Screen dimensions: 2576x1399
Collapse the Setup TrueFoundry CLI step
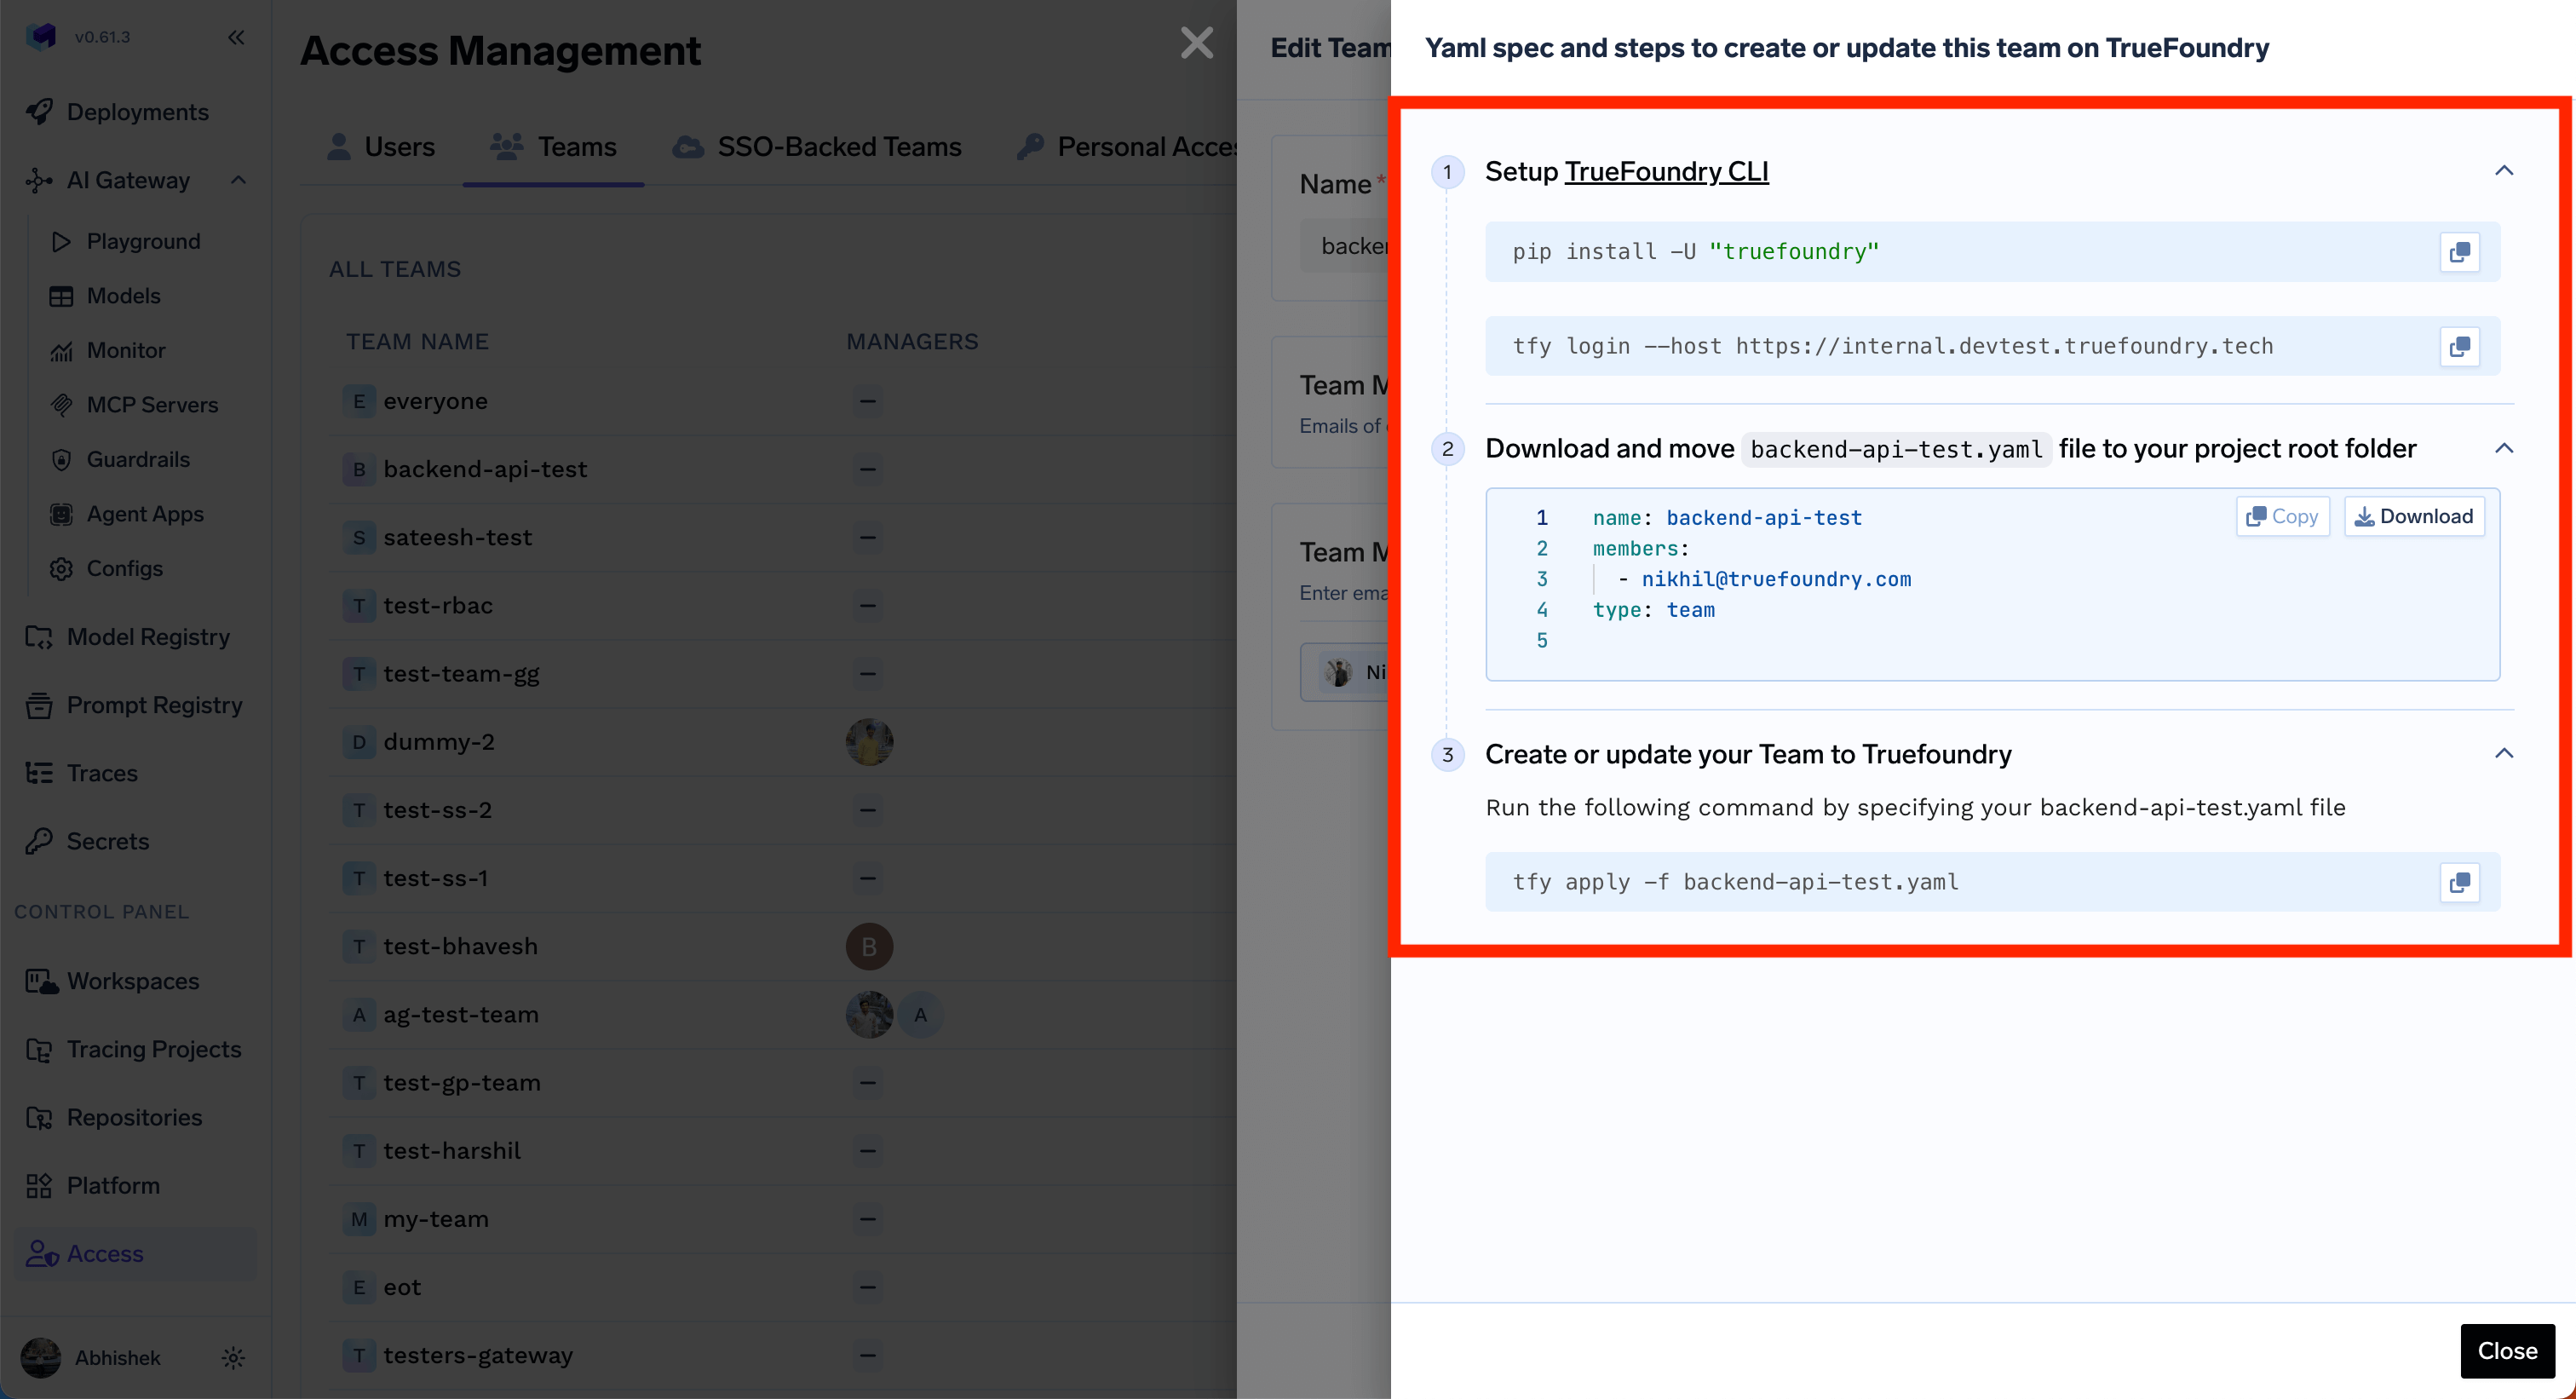pyautogui.click(x=2503, y=171)
